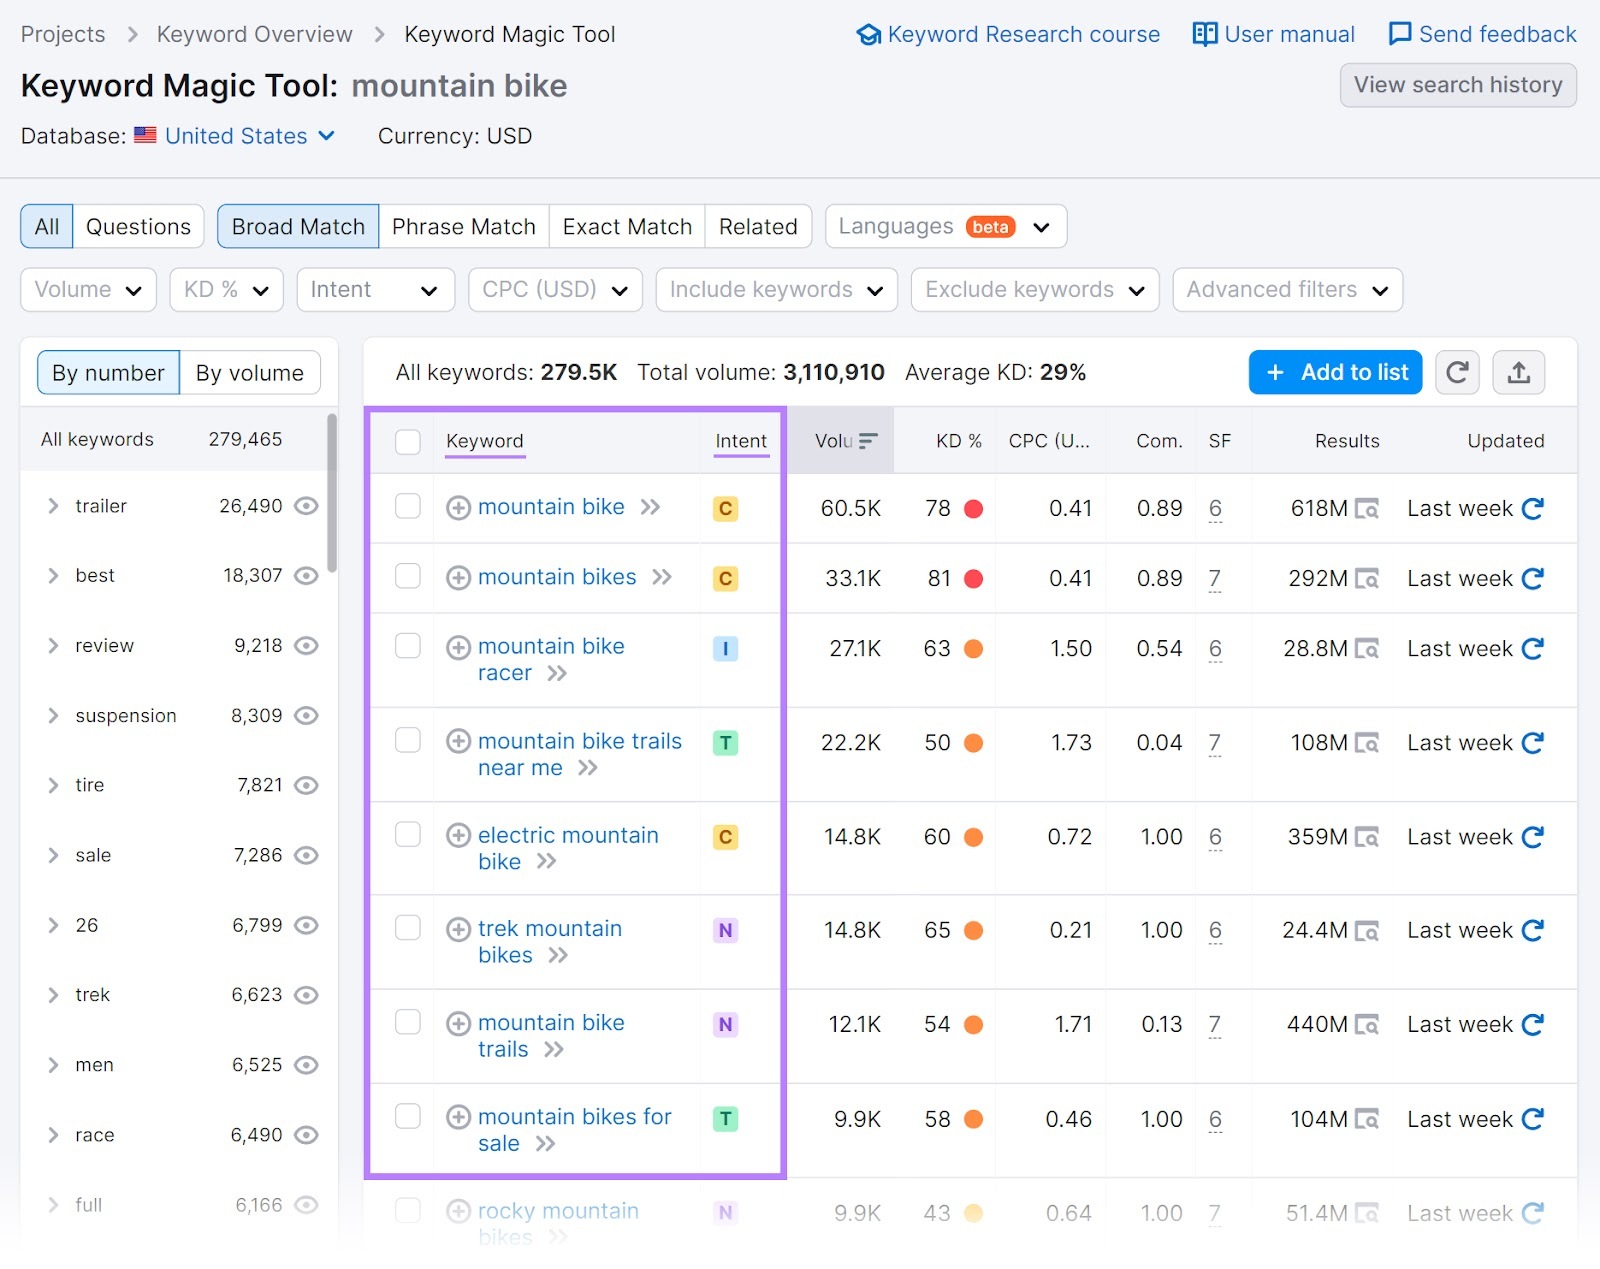Switch to the Phrase Match tab
This screenshot has height=1269, width=1600.
pos(463,227)
